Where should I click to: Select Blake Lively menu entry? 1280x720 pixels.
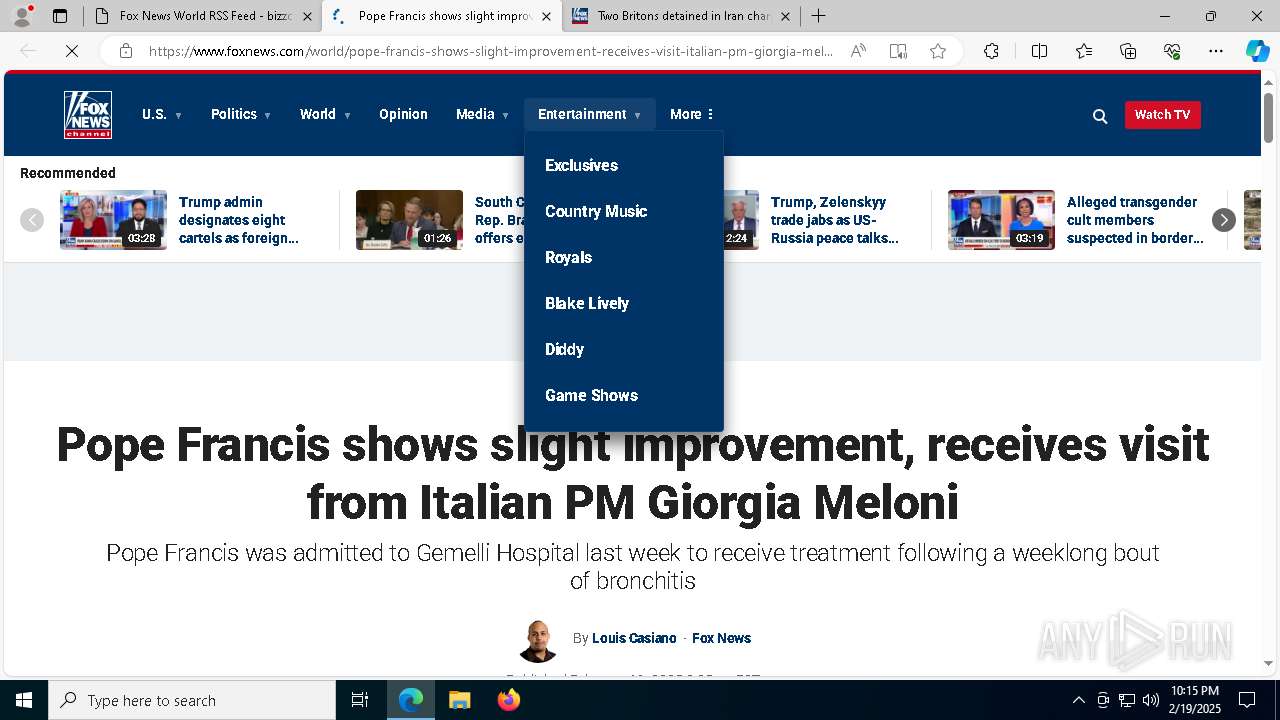587,303
